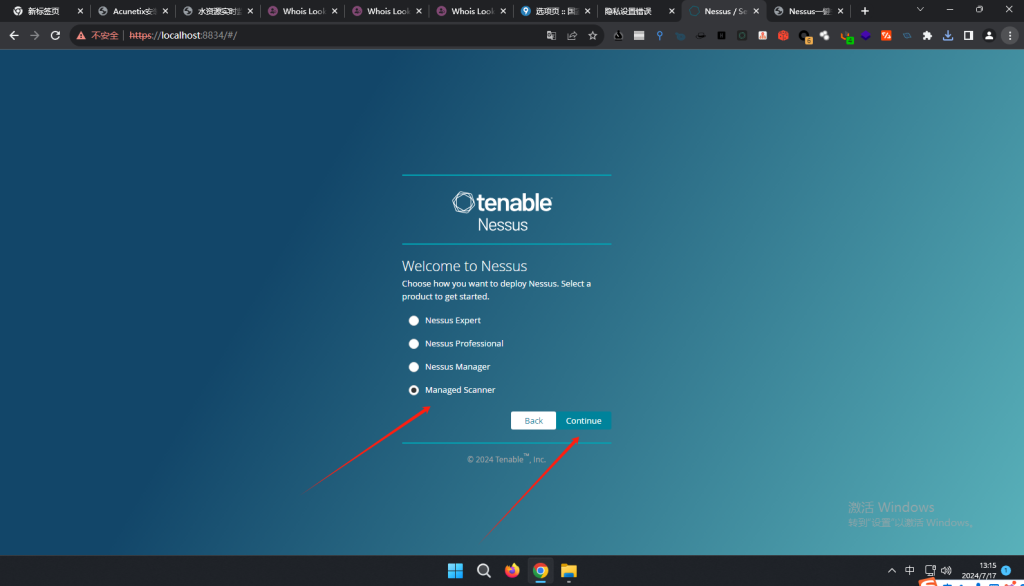
Task: Close the 新标签页 tab
Action: point(80,11)
